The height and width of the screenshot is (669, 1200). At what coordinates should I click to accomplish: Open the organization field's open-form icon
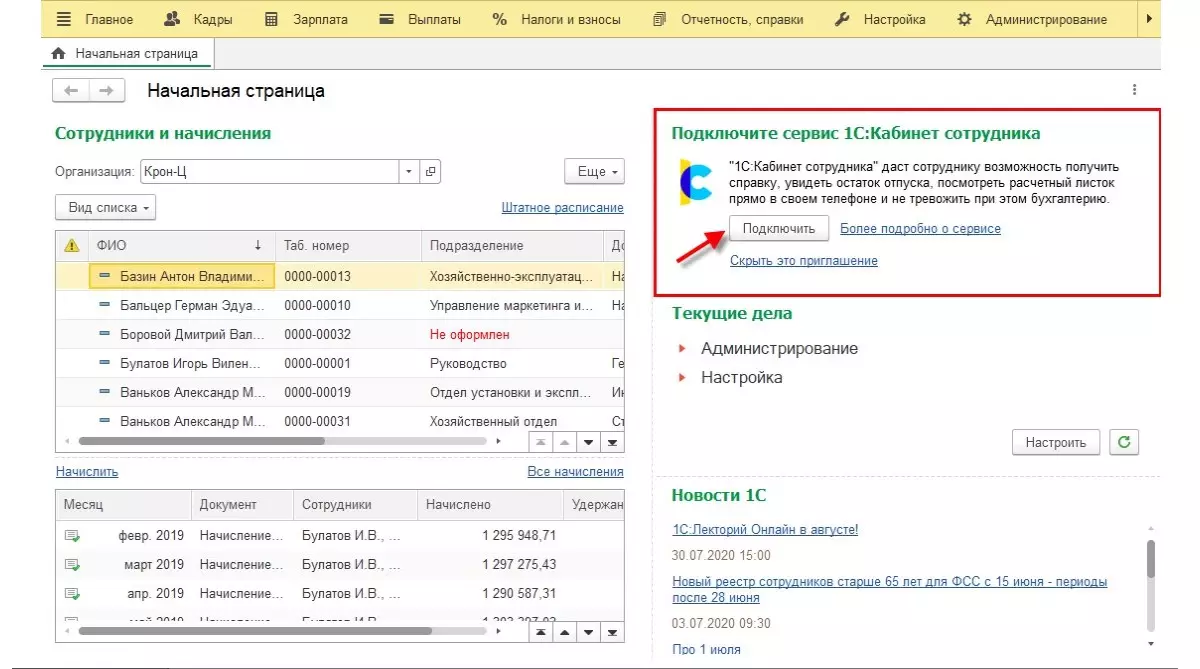tap(431, 172)
